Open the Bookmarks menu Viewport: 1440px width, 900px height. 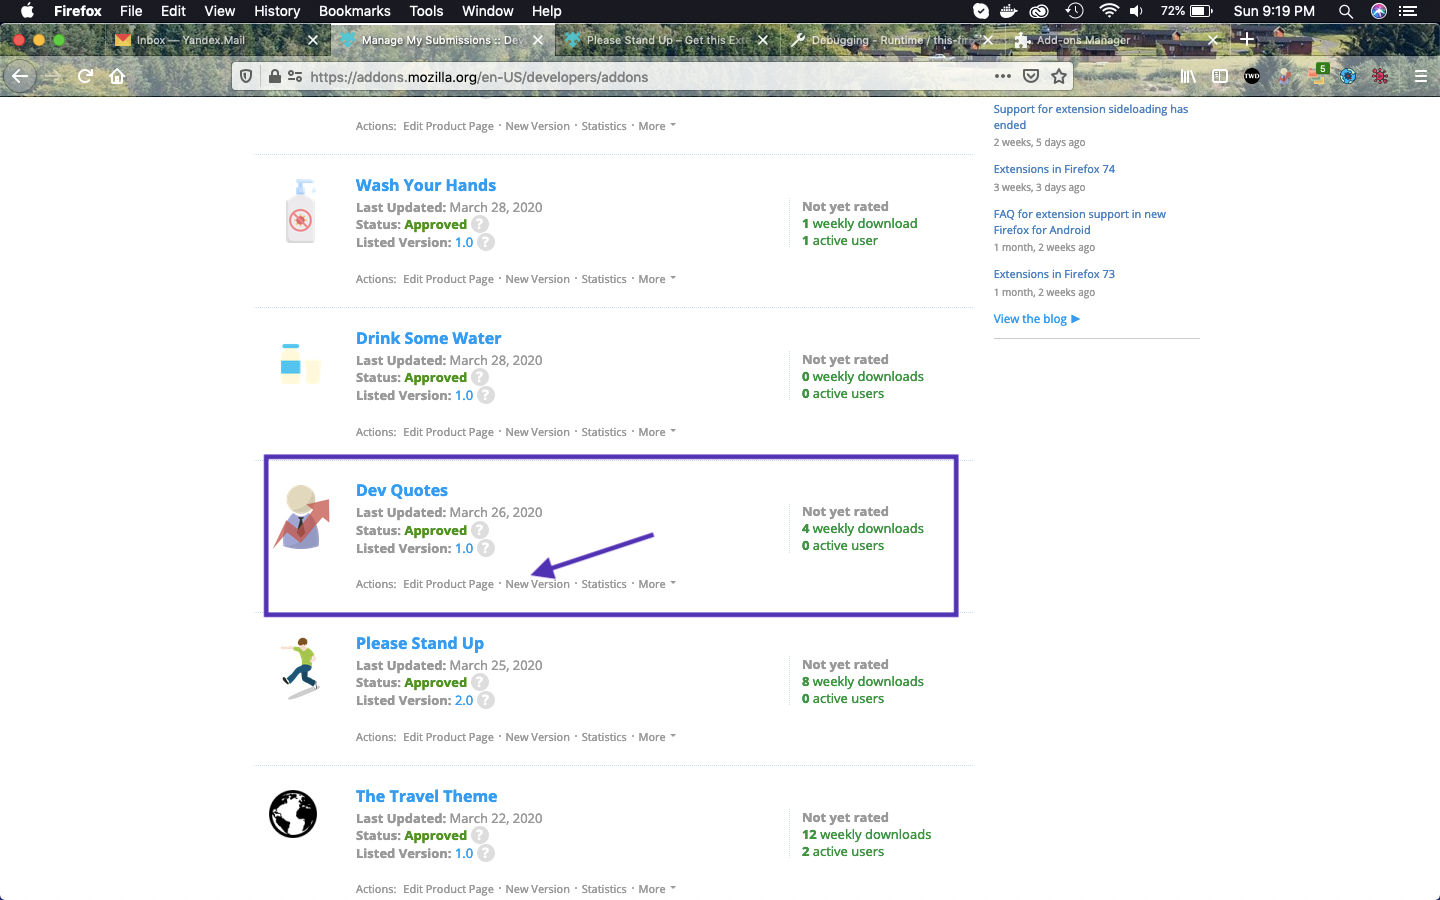[x=354, y=11]
